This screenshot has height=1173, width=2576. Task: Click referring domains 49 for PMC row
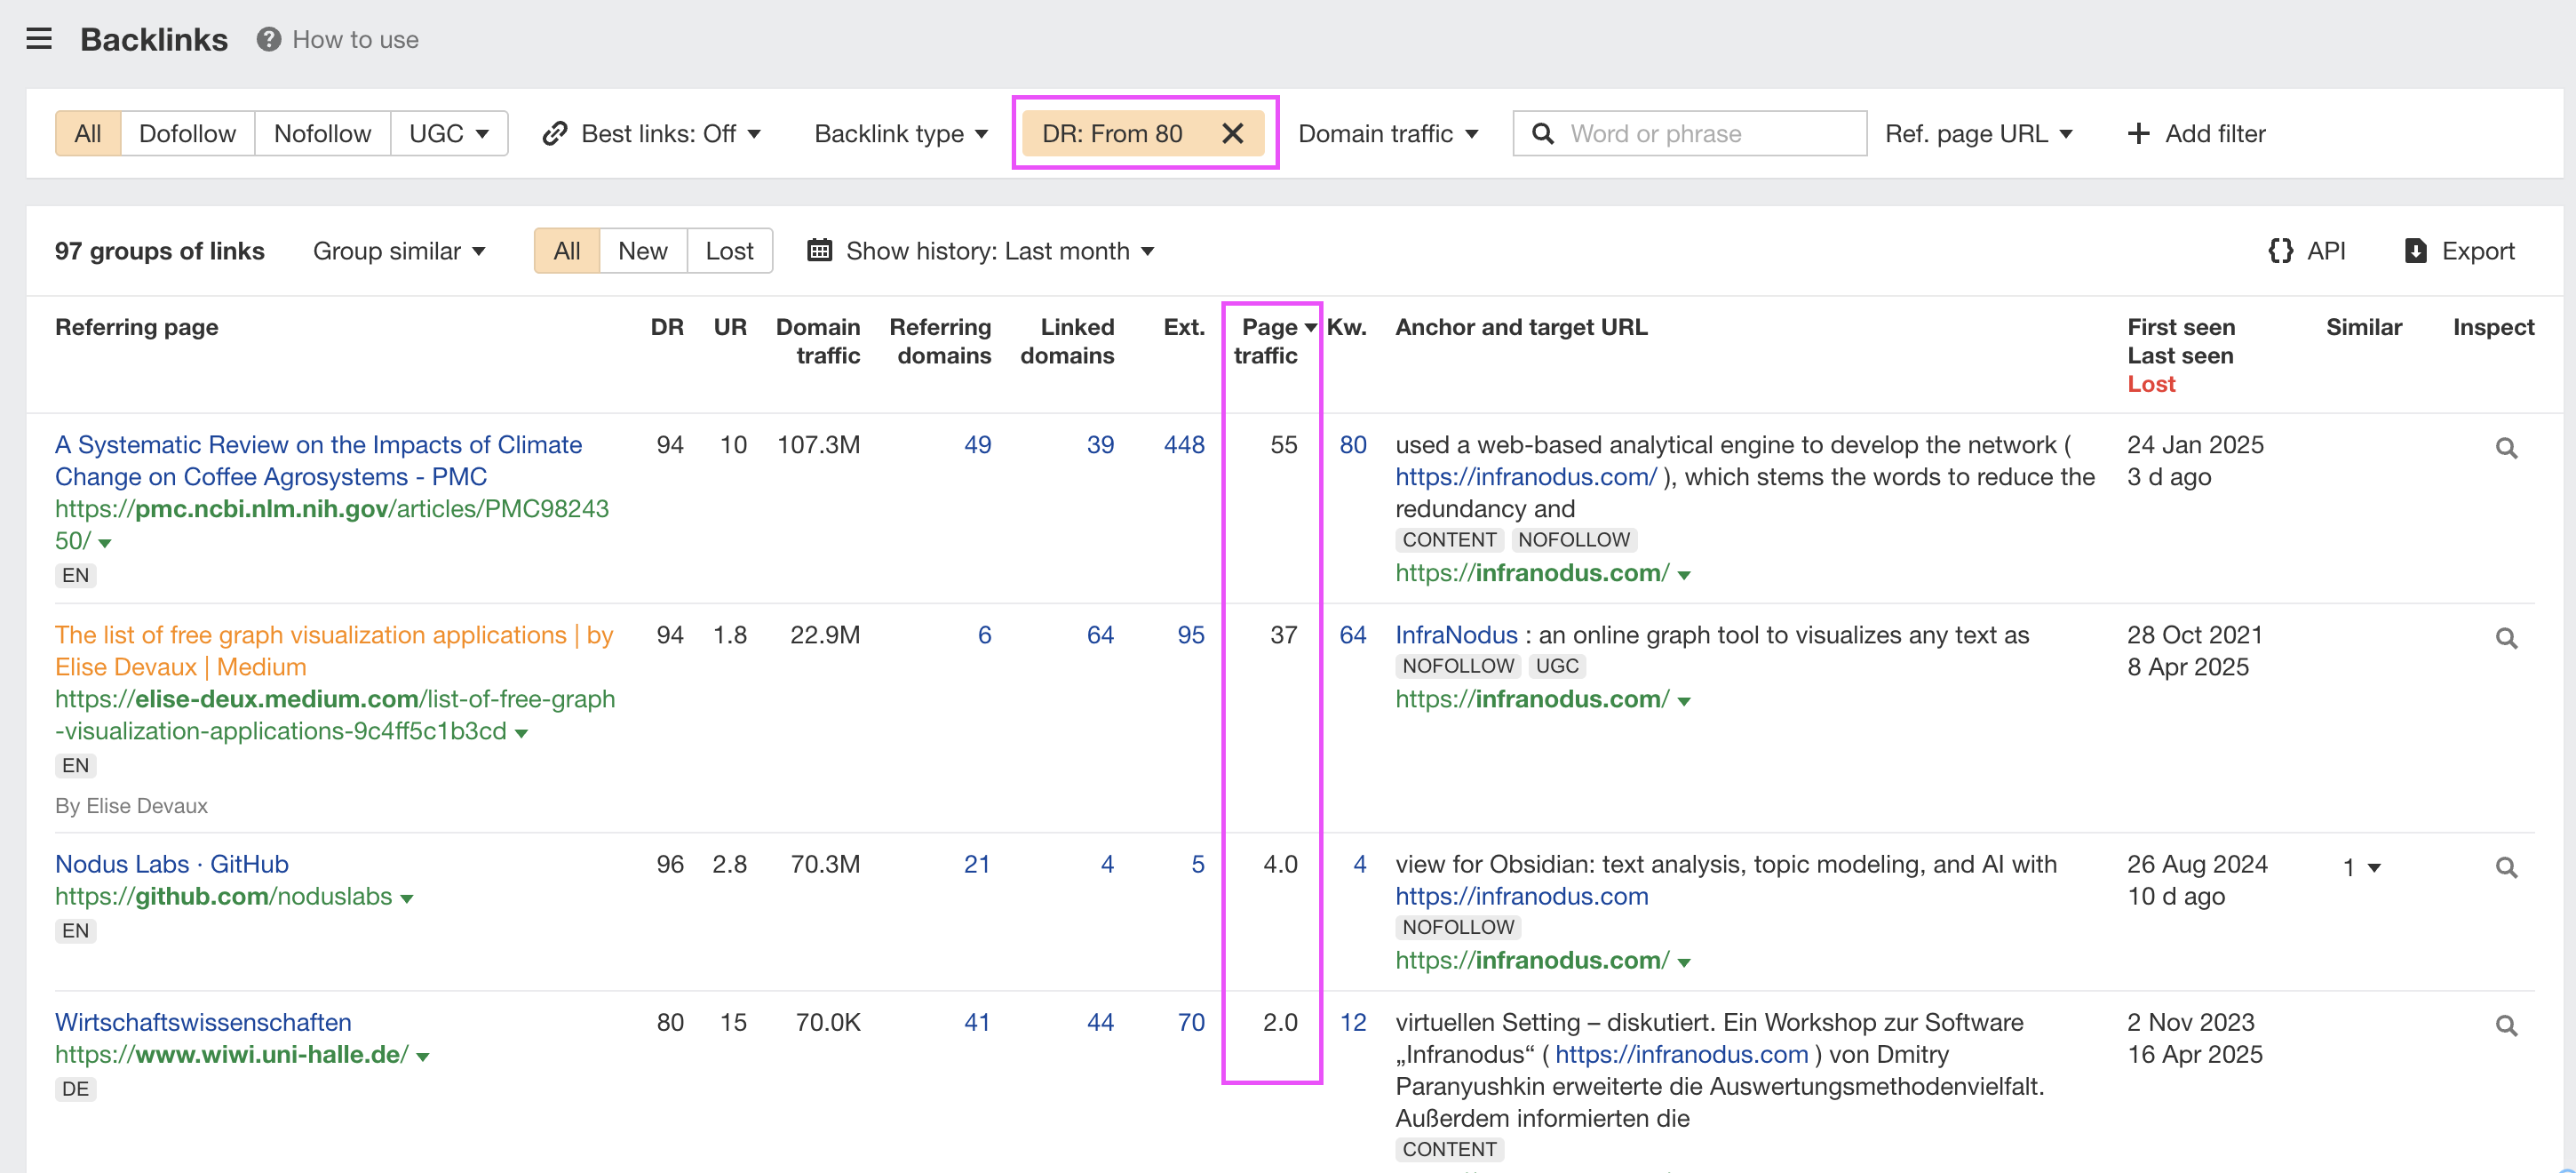click(977, 445)
